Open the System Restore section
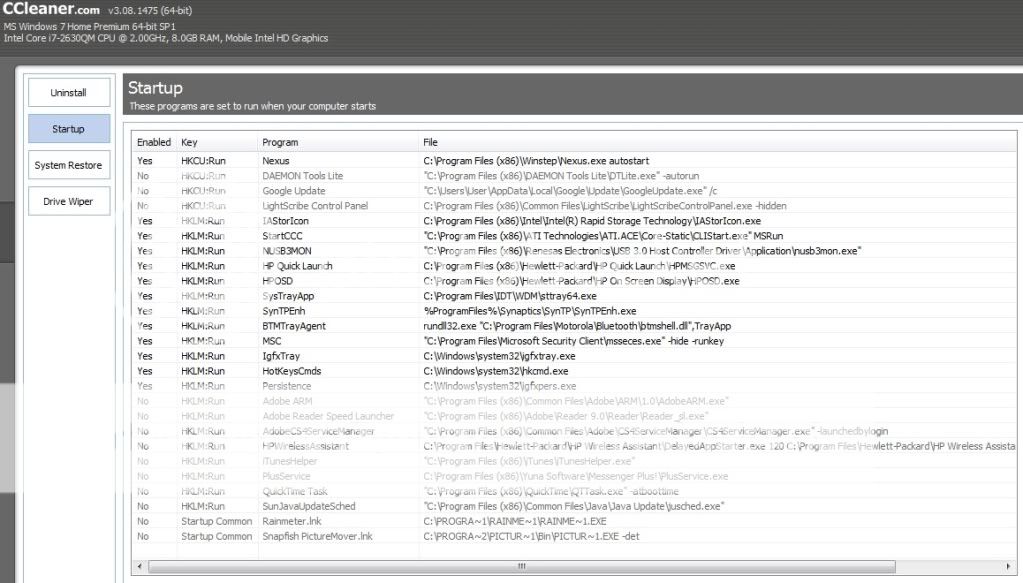Viewport: 1023px width, 583px height. [69, 165]
